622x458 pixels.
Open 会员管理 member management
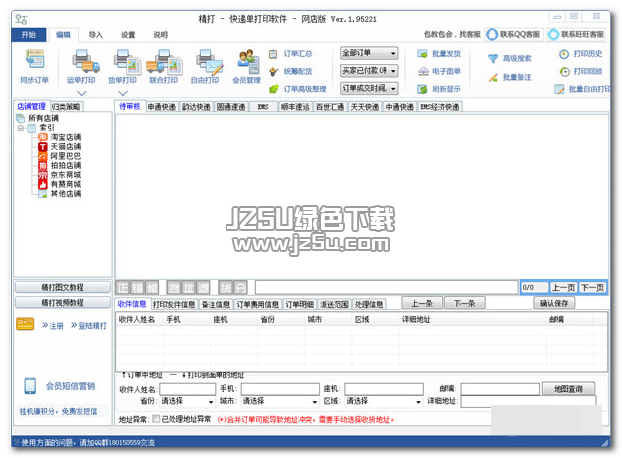[x=247, y=67]
